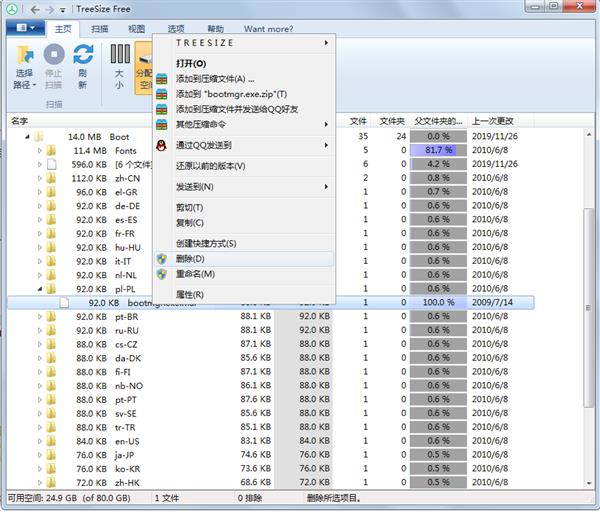Click the scrollbar down arrow in file list
Viewport: 600px width, 512px height.
tap(589, 483)
